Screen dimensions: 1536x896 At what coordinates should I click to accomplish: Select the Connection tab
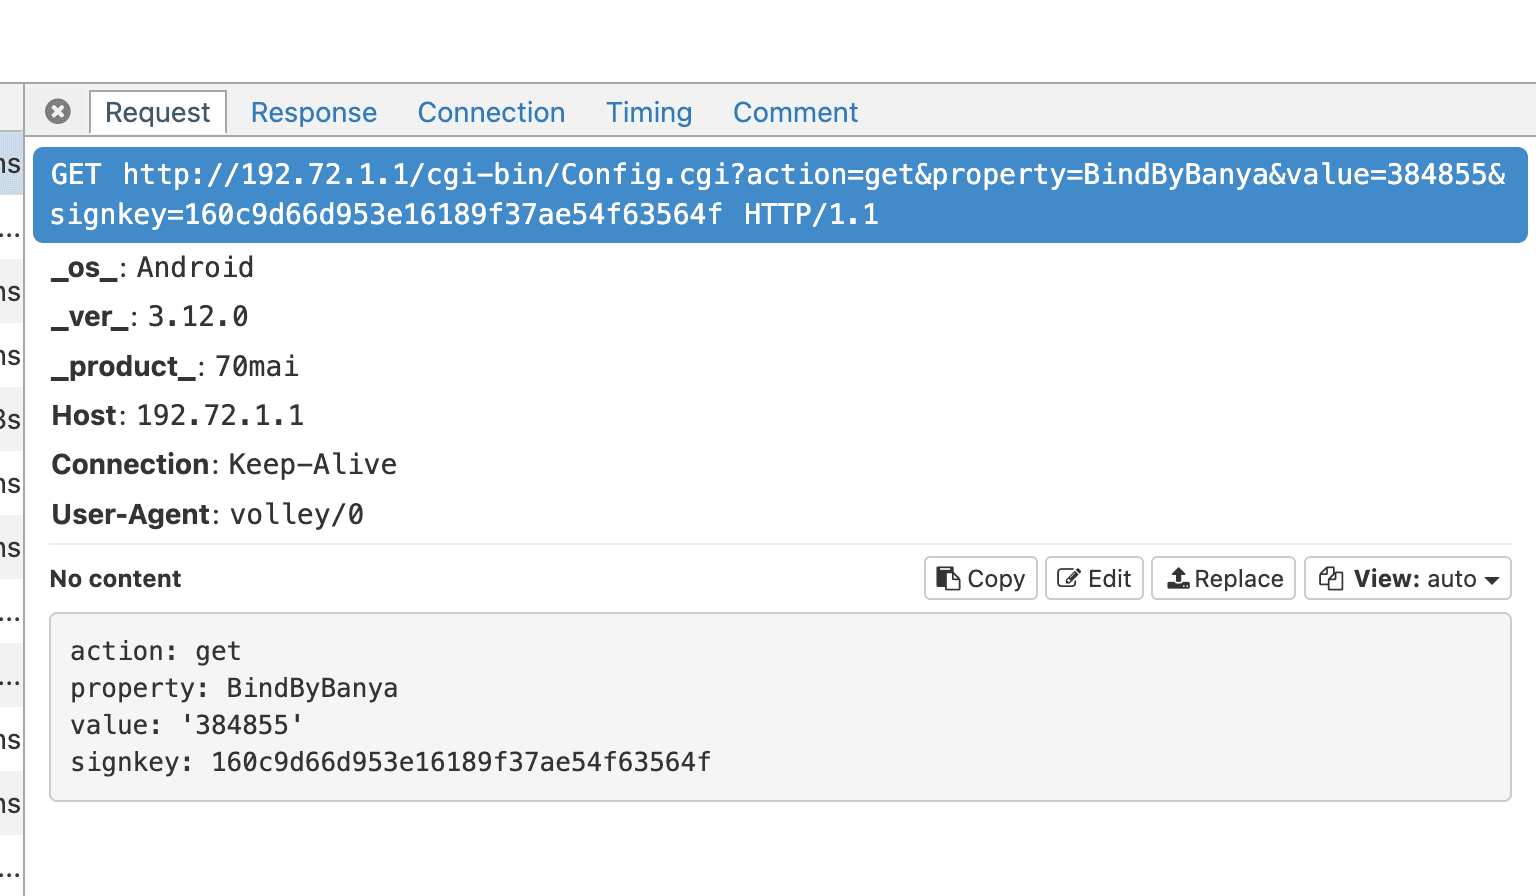coord(491,112)
